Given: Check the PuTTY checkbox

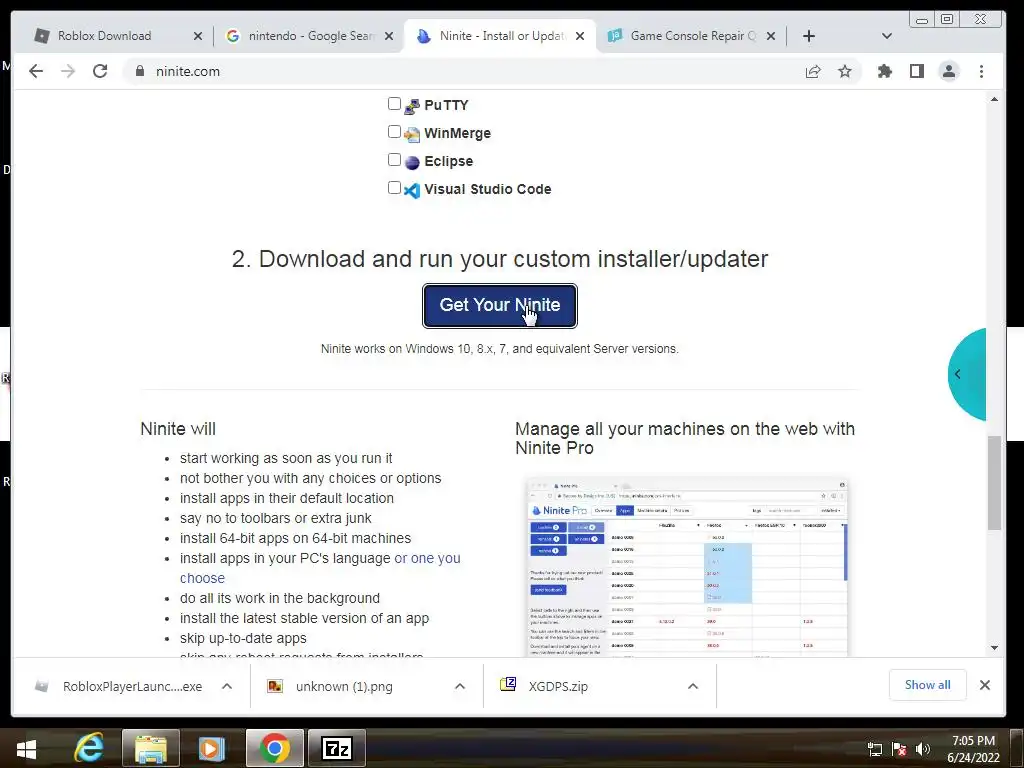Looking at the screenshot, I should 394,104.
